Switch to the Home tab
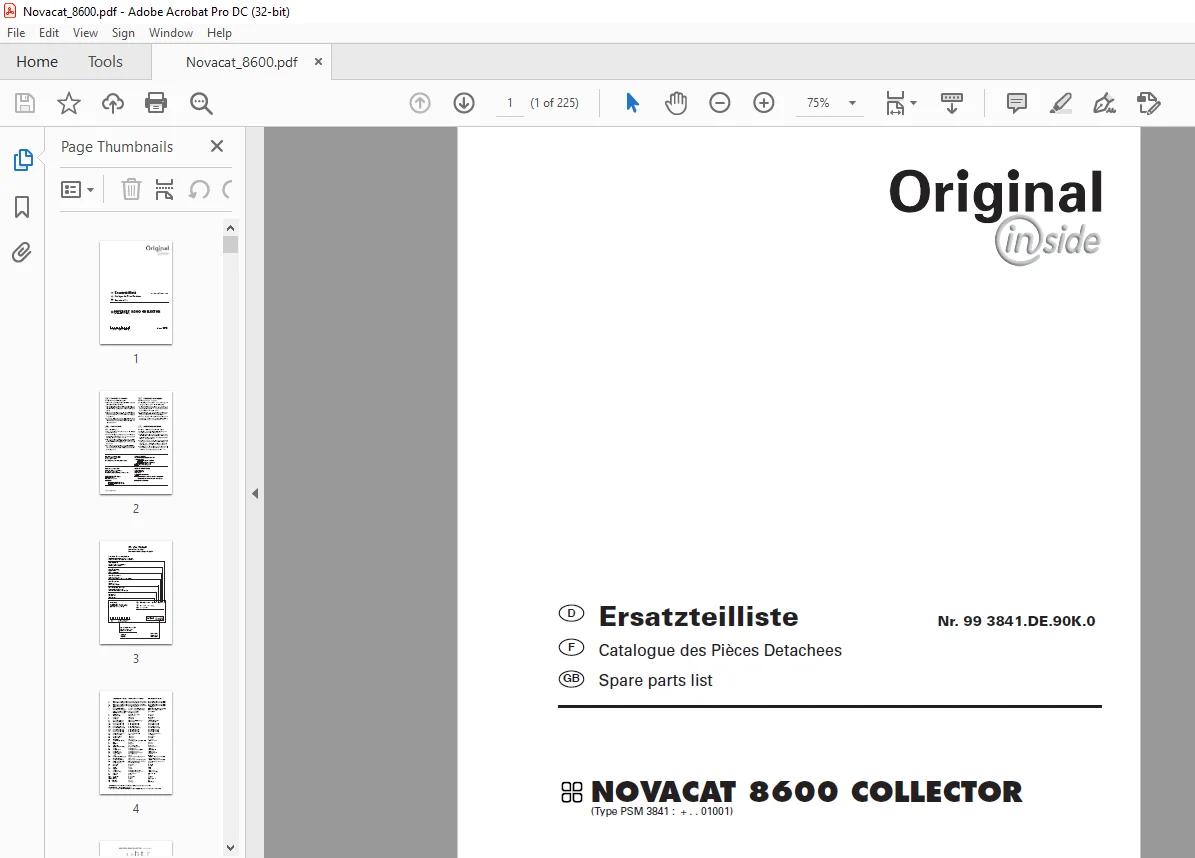The image size is (1195, 858). click(37, 62)
